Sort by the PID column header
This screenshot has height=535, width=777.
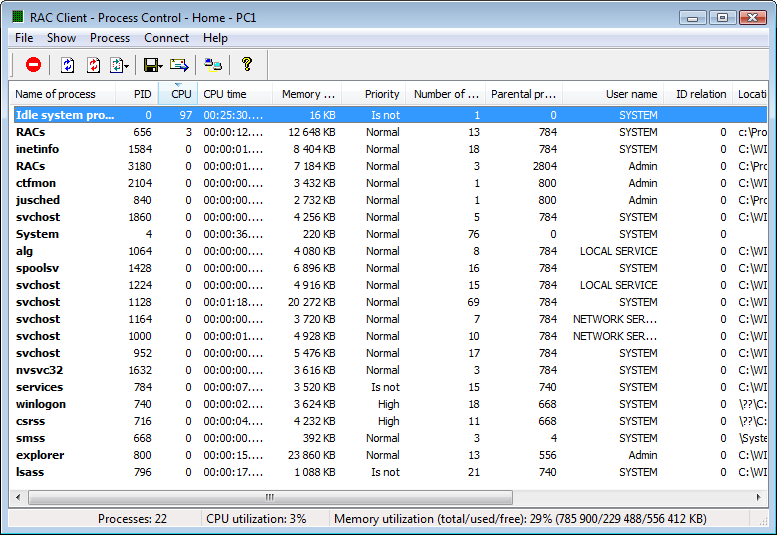click(137, 94)
